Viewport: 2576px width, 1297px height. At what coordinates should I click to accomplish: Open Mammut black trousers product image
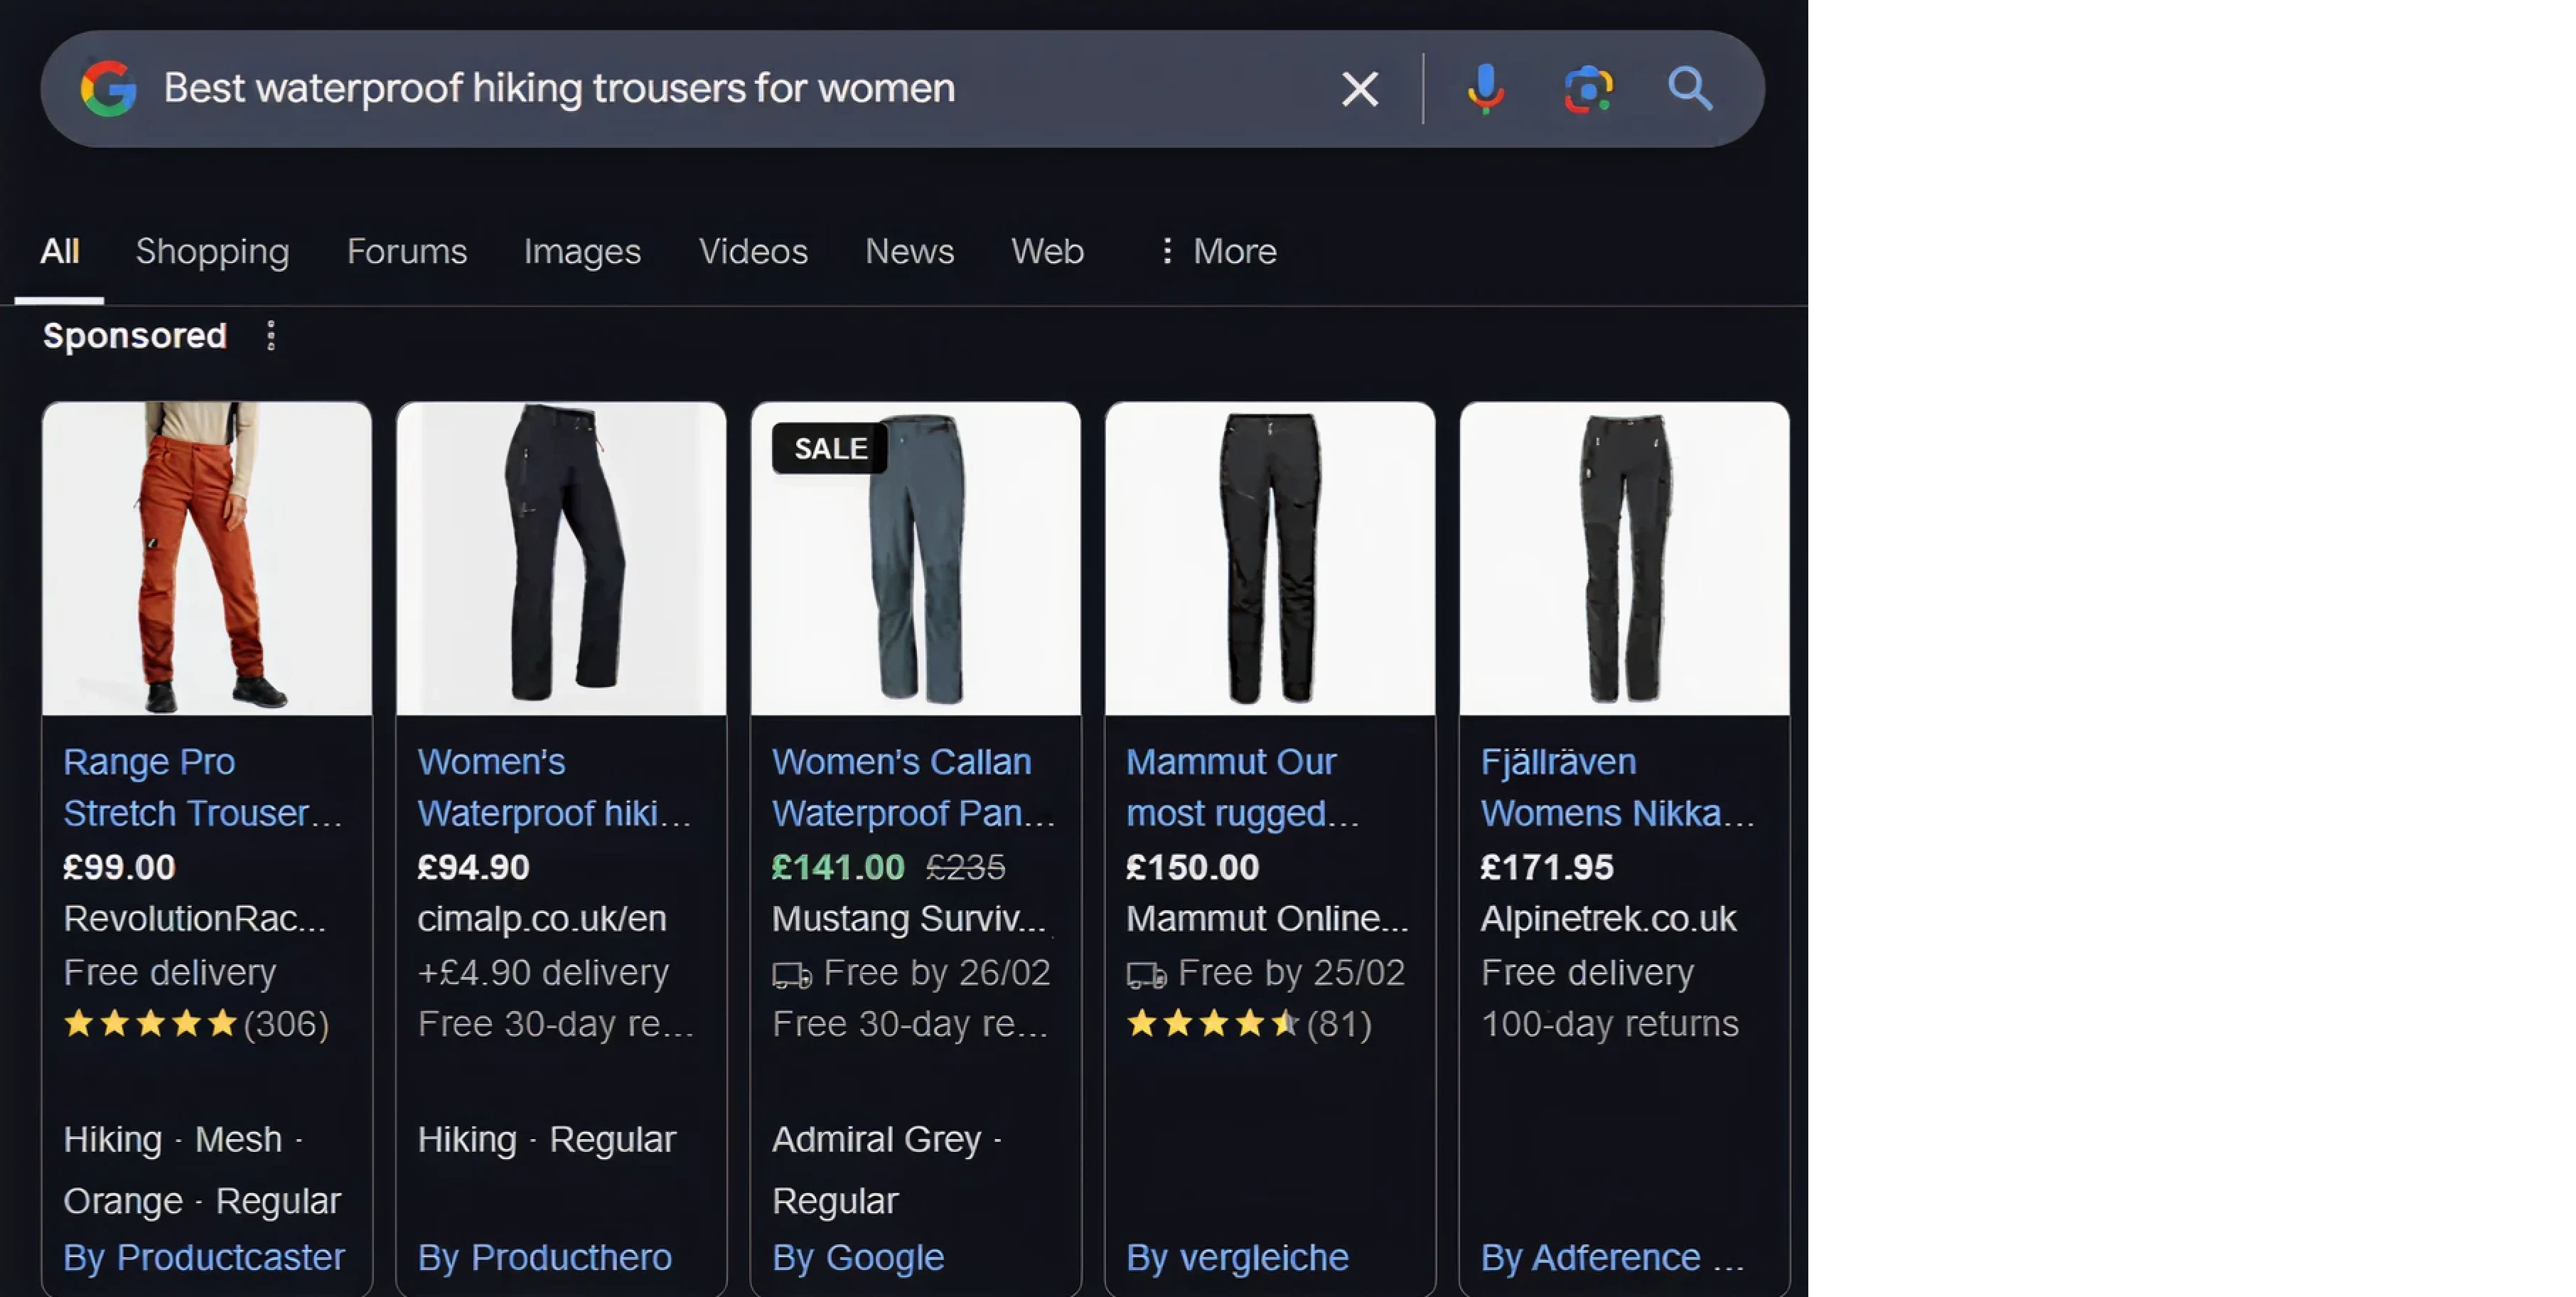point(1270,558)
